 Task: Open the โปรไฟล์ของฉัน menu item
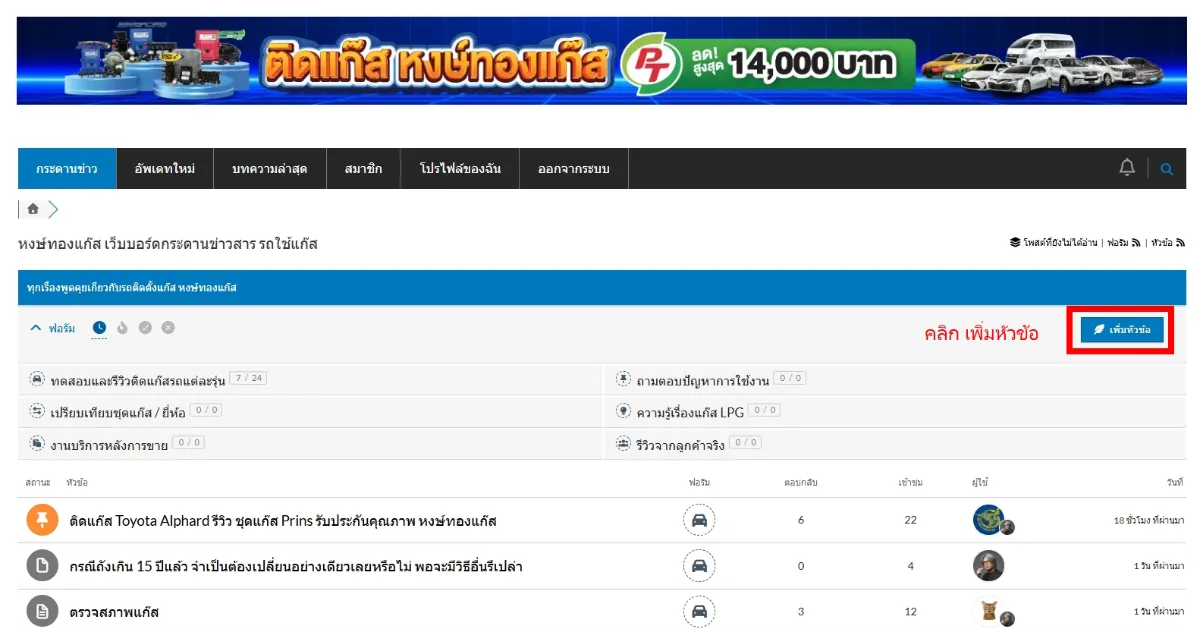tap(460, 169)
